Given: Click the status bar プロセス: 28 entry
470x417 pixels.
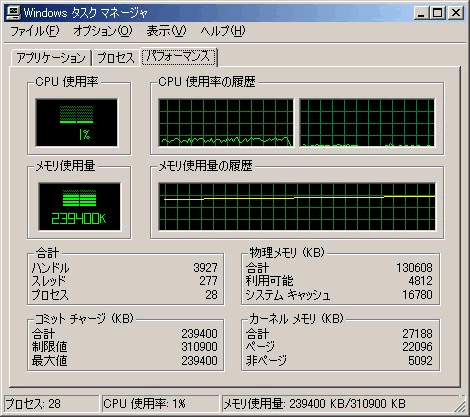Looking at the screenshot, I should (52, 404).
